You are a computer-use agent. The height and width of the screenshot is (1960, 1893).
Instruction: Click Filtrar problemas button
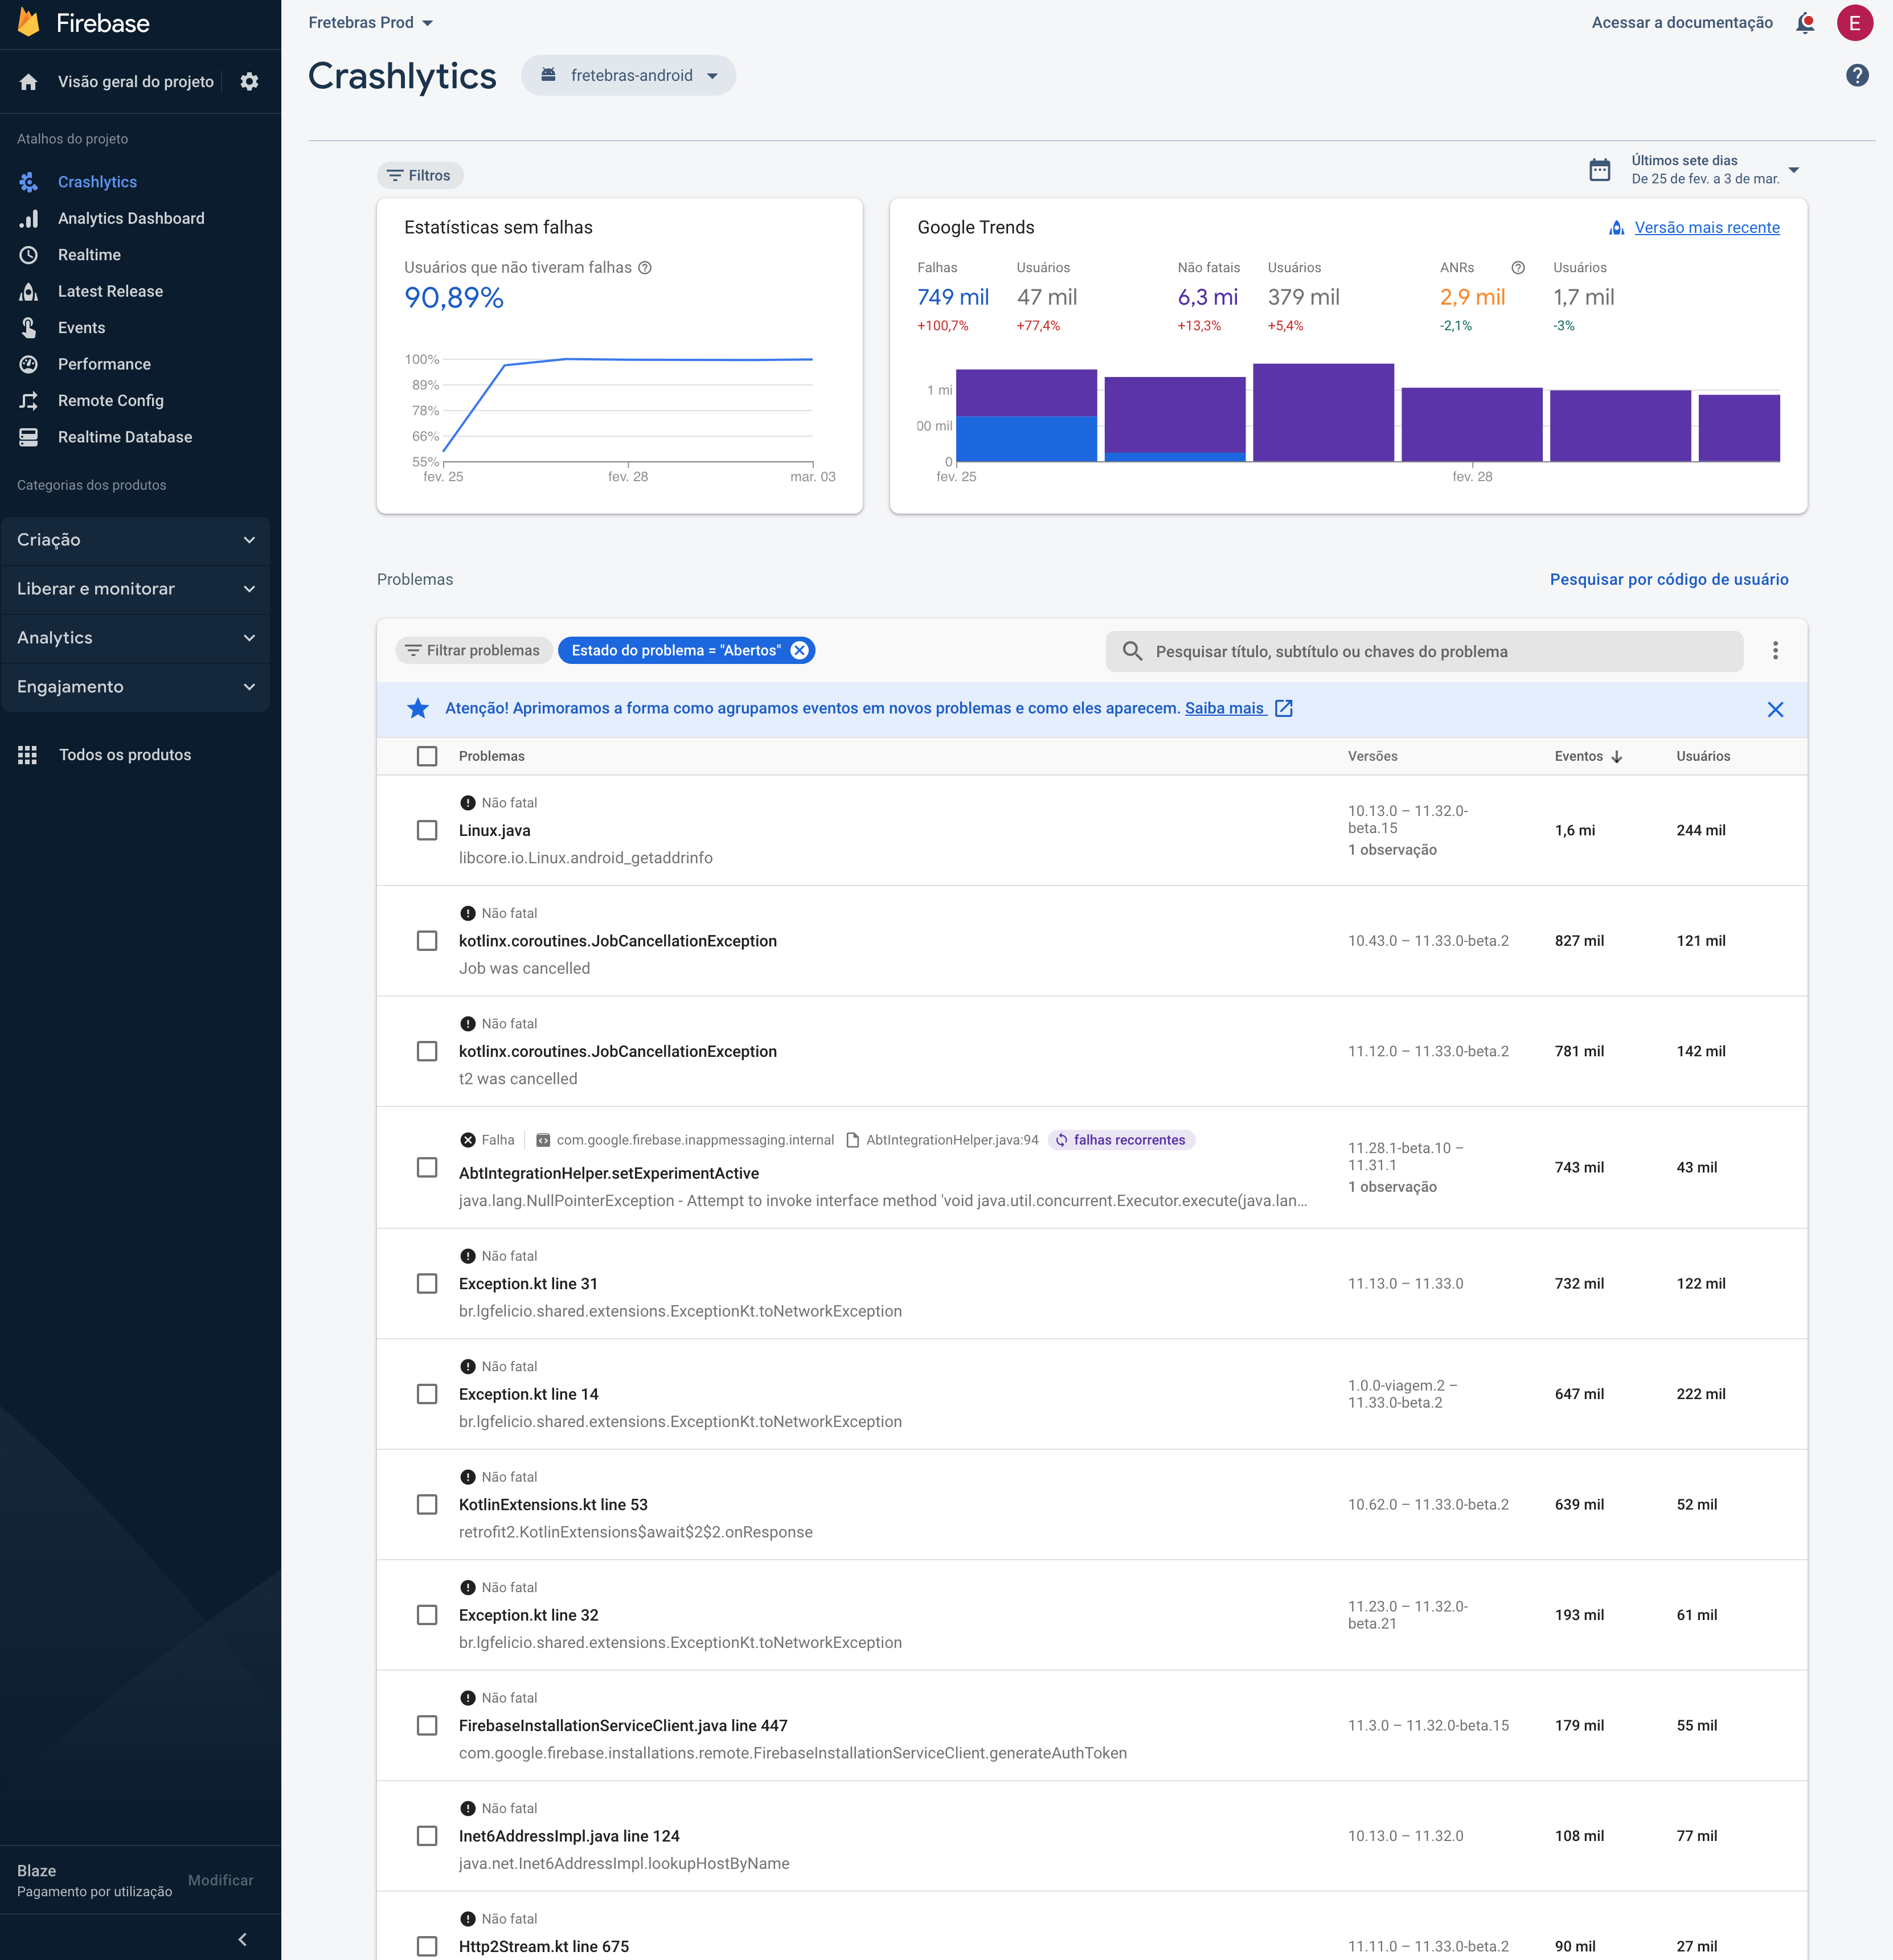point(474,651)
